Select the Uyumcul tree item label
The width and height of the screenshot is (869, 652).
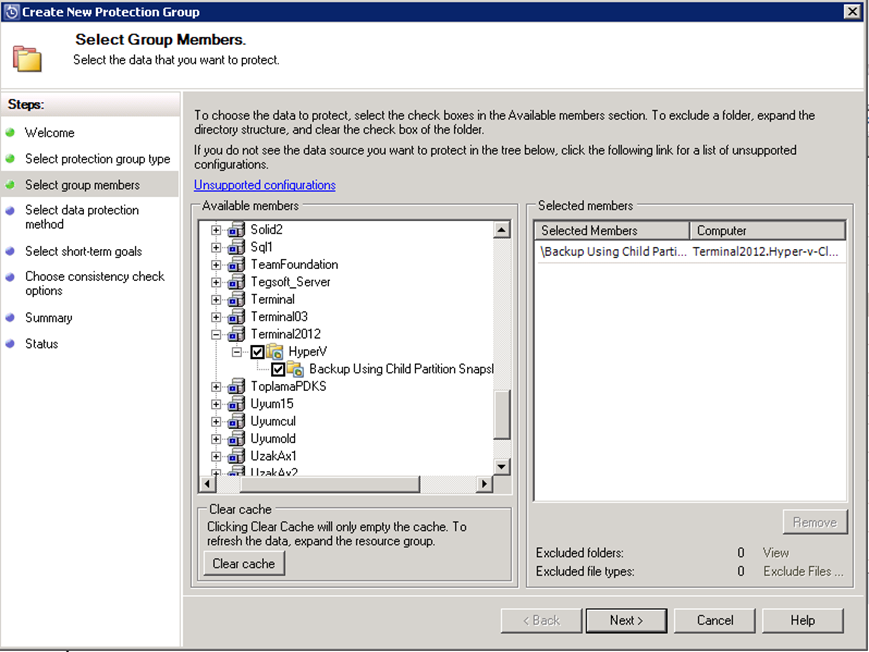click(x=273, y=421)
